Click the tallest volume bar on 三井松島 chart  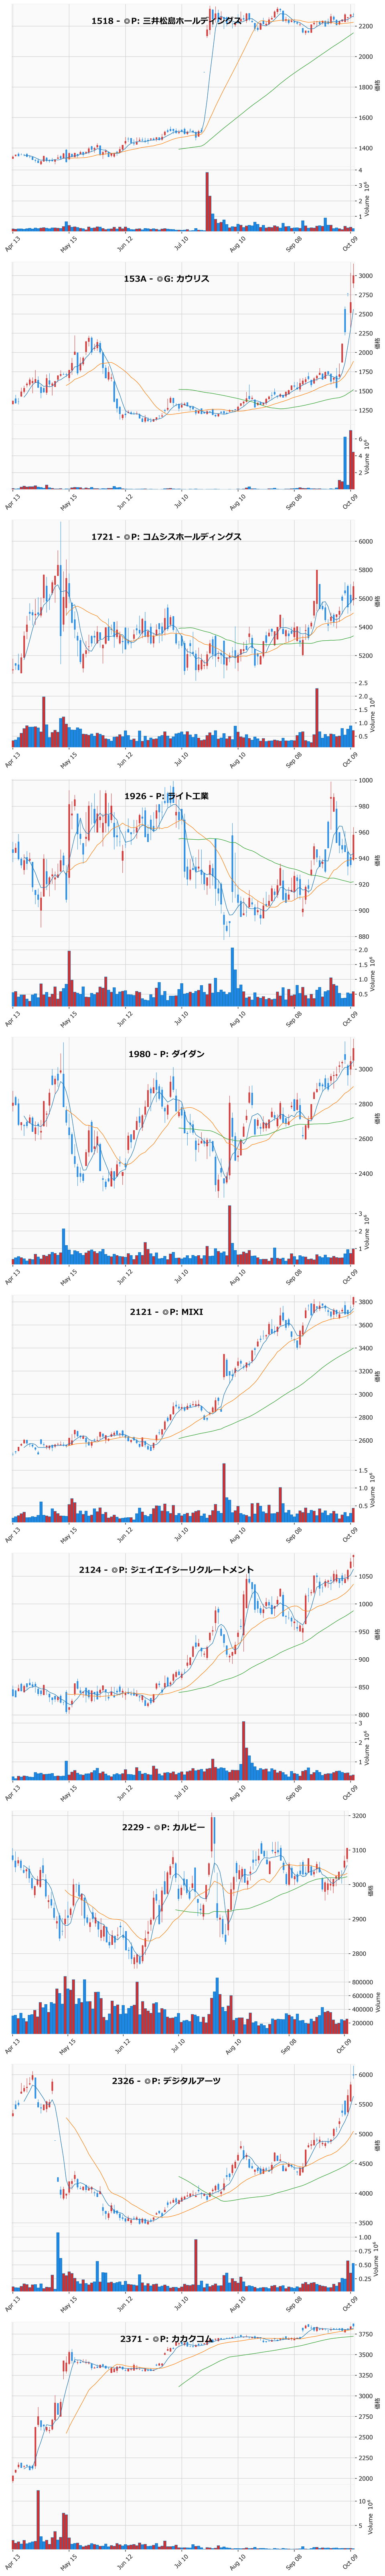(207, 202)
